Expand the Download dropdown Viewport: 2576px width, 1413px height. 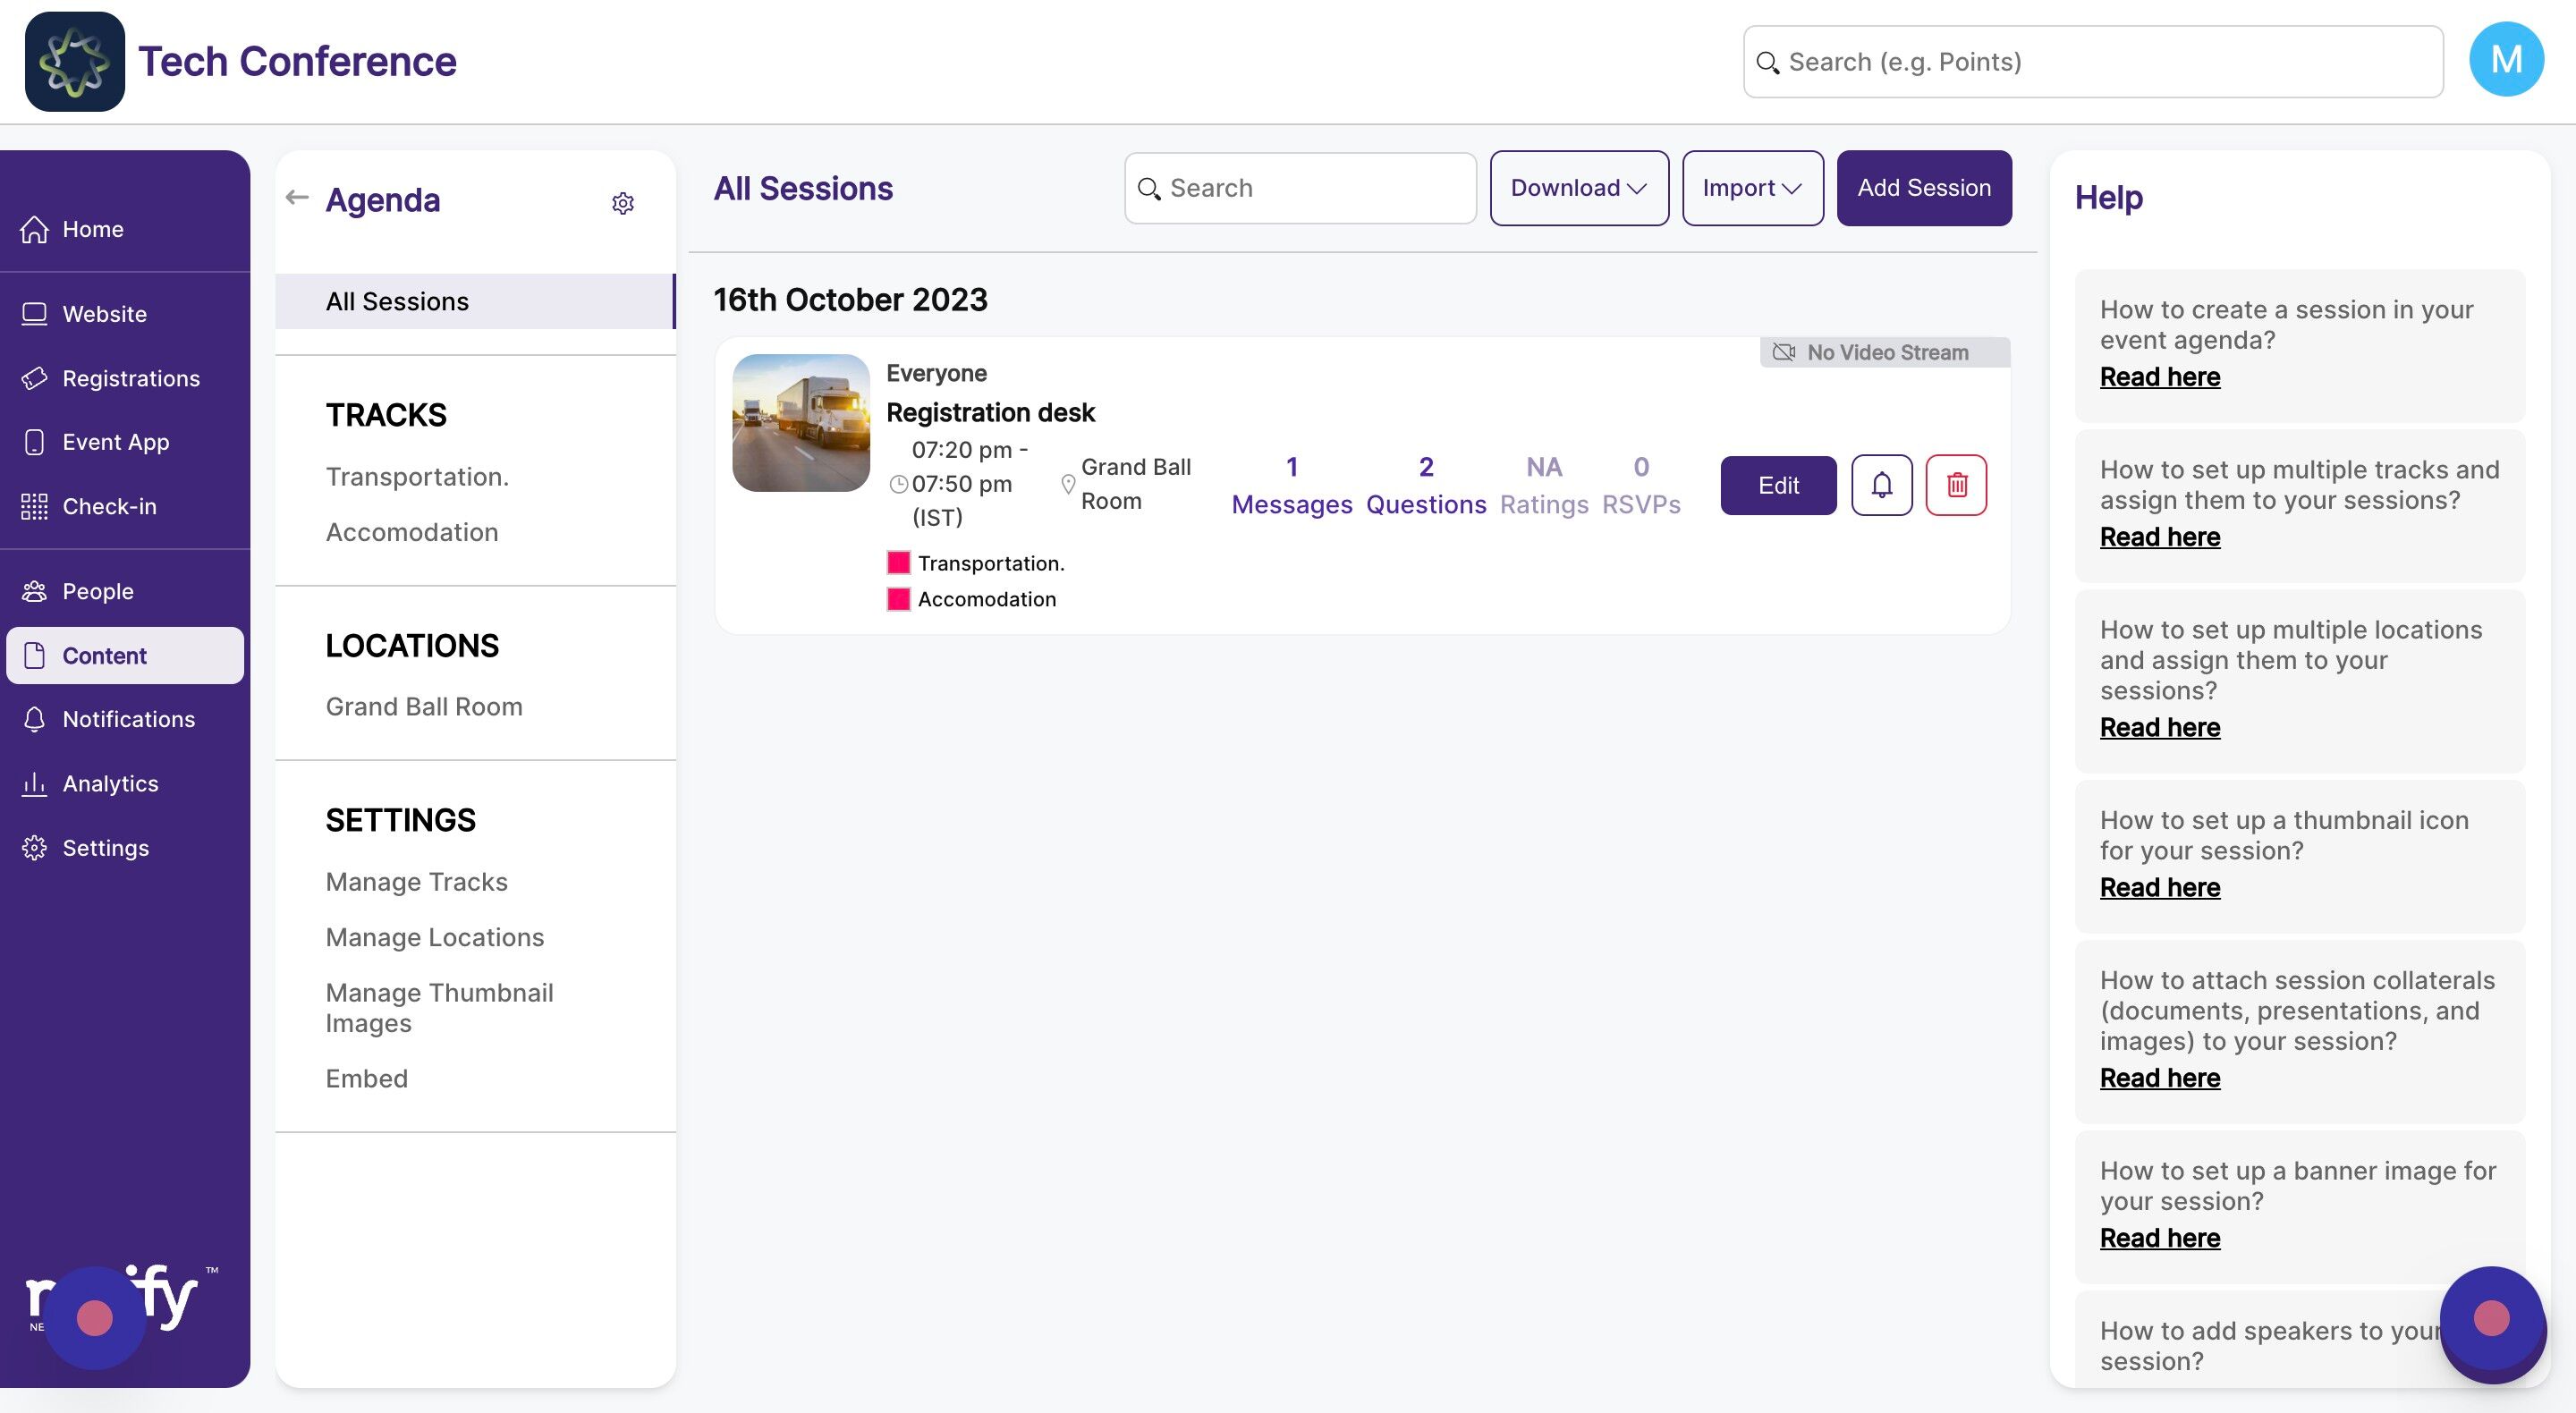point(1578,188)
